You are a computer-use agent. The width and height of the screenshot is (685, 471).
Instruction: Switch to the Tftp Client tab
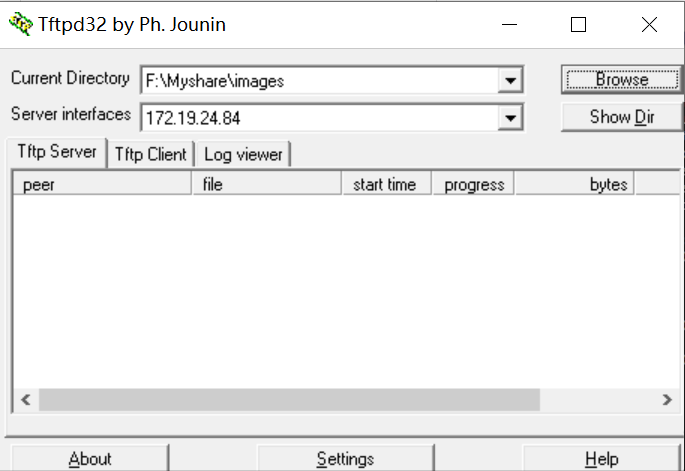coord(151,154)
